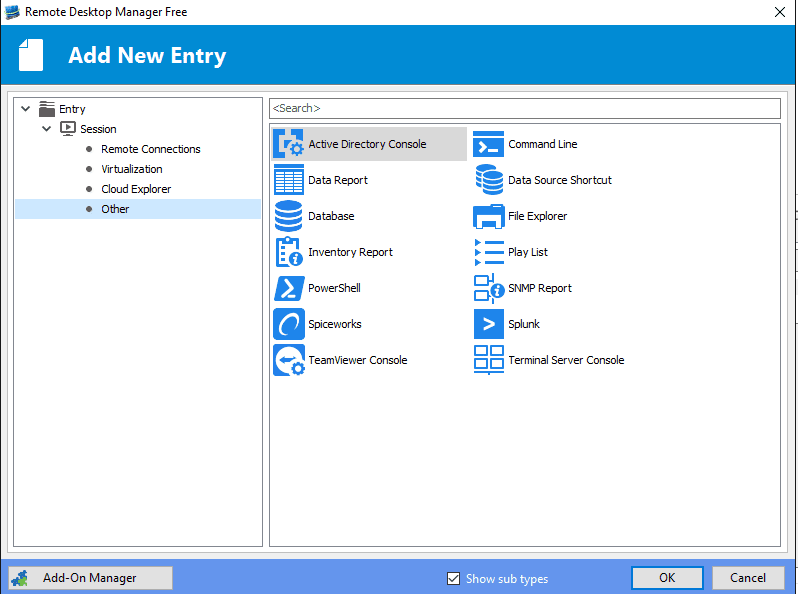798x594 pixels.
Task: Choose the Terminal Server Console icon
Action: (x=489, y=360)
